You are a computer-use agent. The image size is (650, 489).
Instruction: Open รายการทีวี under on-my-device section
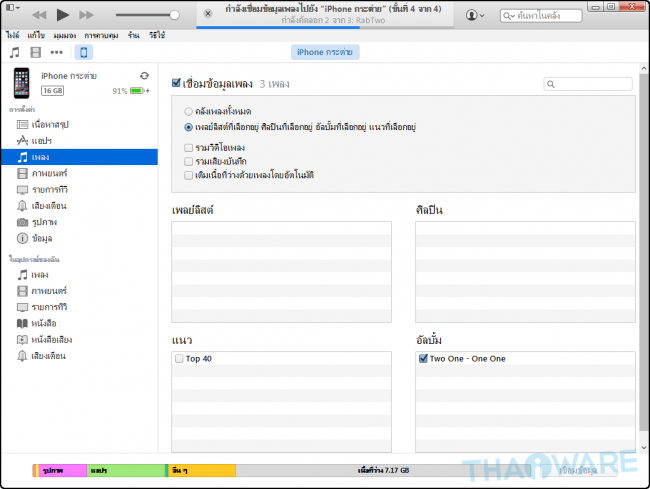pyautogui.click(x=41, y=307)
